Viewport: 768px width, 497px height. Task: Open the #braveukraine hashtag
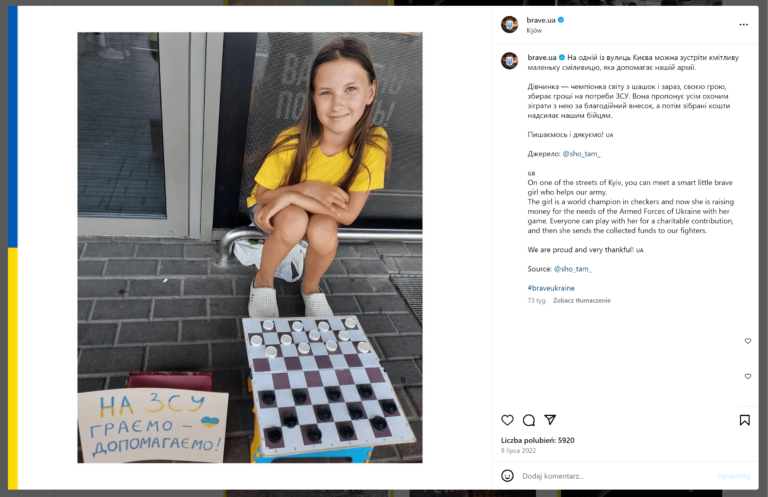coord(551,288)
